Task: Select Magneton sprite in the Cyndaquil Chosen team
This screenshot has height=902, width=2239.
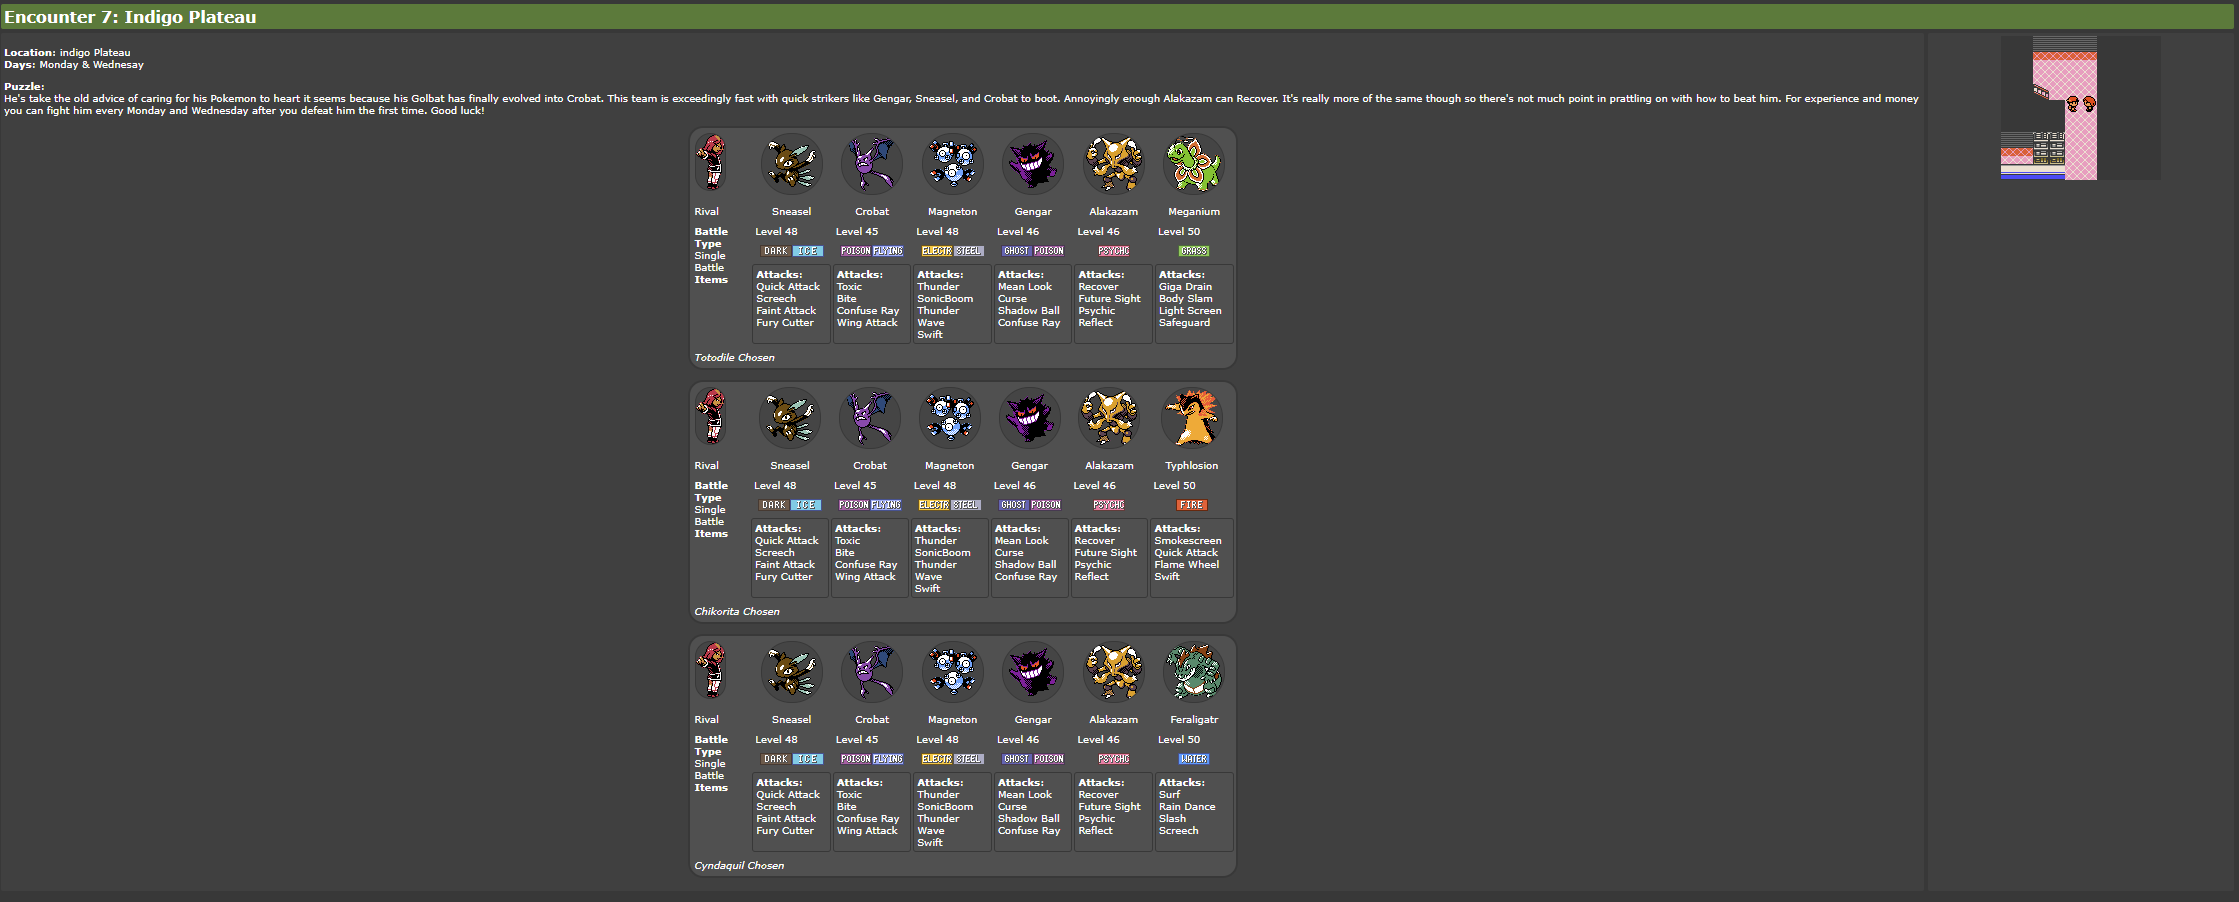Action: pyautogui.click(x=952, y=672)
